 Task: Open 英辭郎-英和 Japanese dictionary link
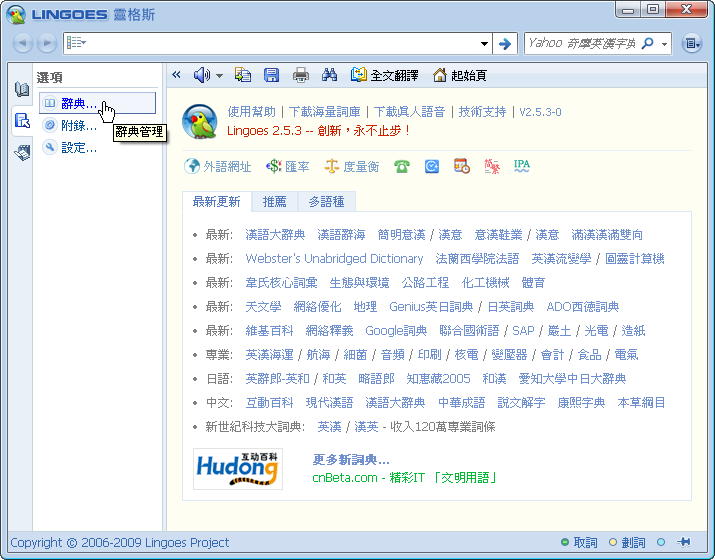pos(277,379)
